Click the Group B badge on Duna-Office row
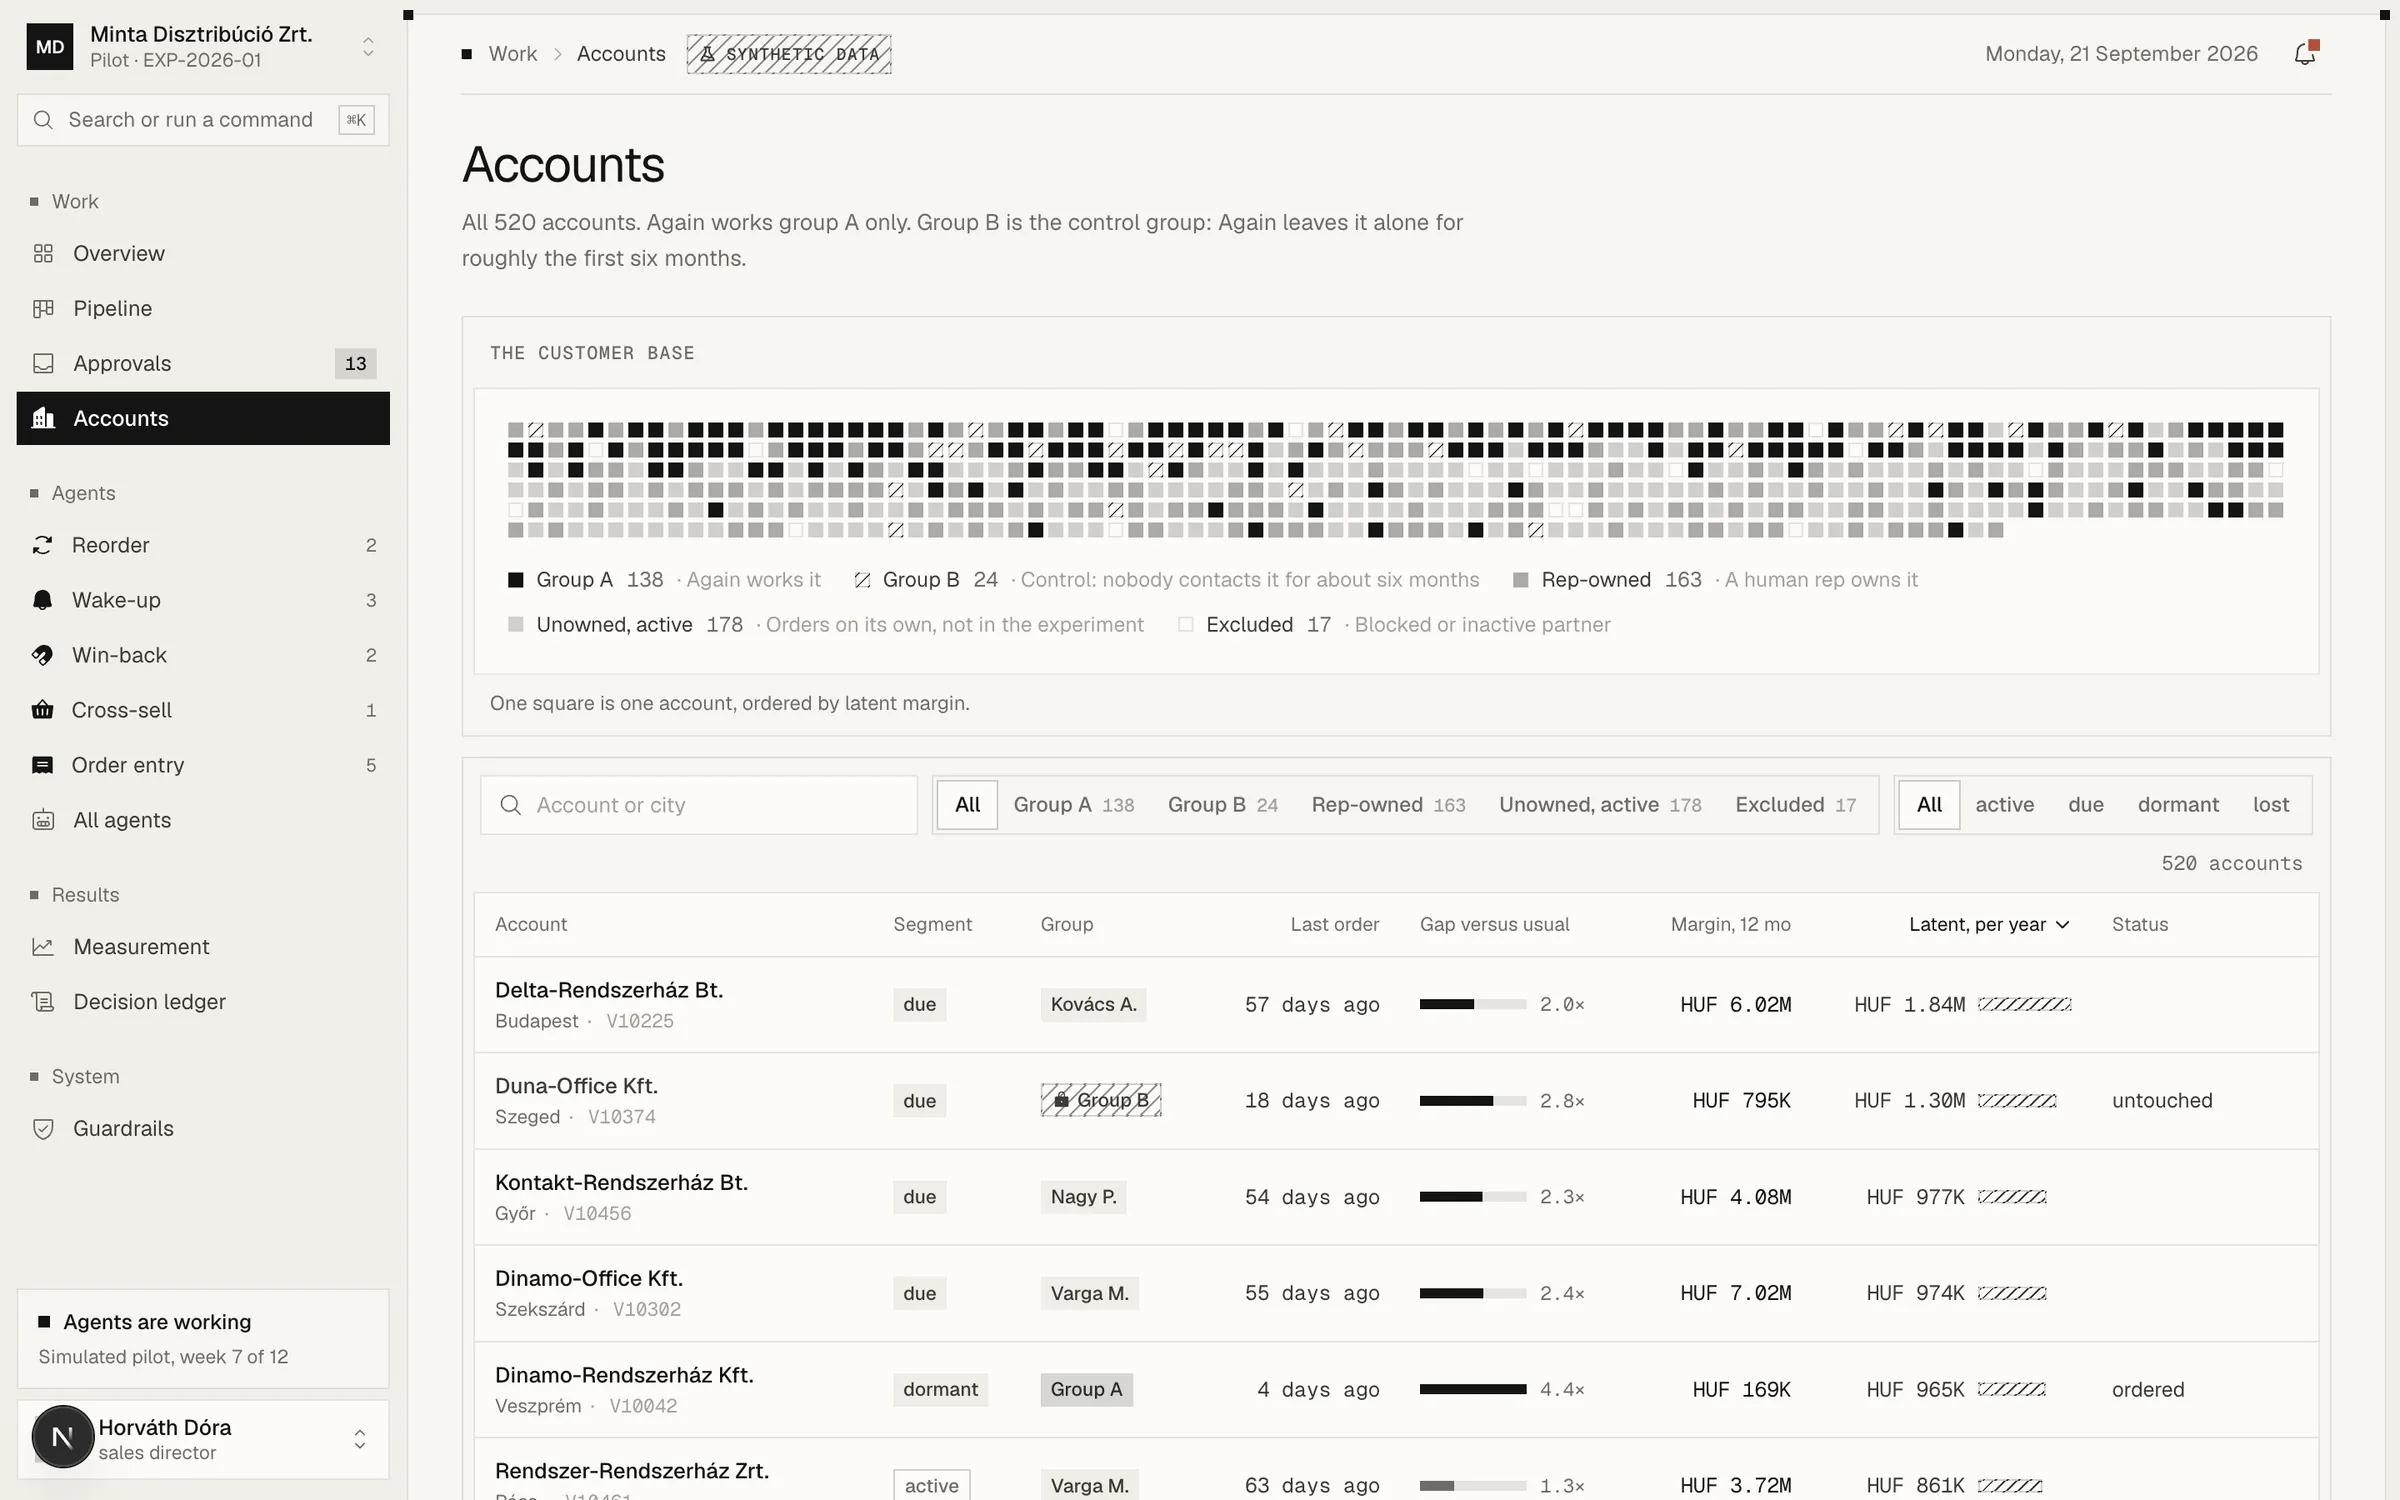 pos(1101,1100)
